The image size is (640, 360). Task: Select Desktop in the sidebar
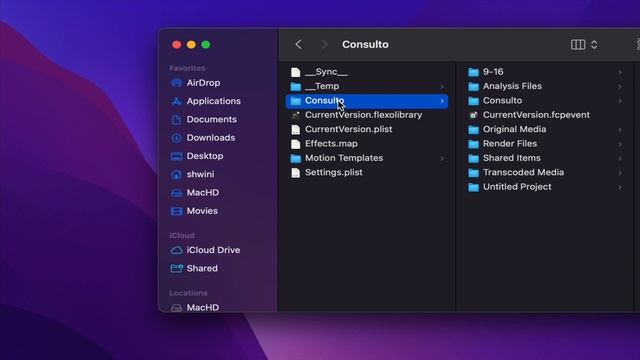pyautogui.click(x=197, y=156)
